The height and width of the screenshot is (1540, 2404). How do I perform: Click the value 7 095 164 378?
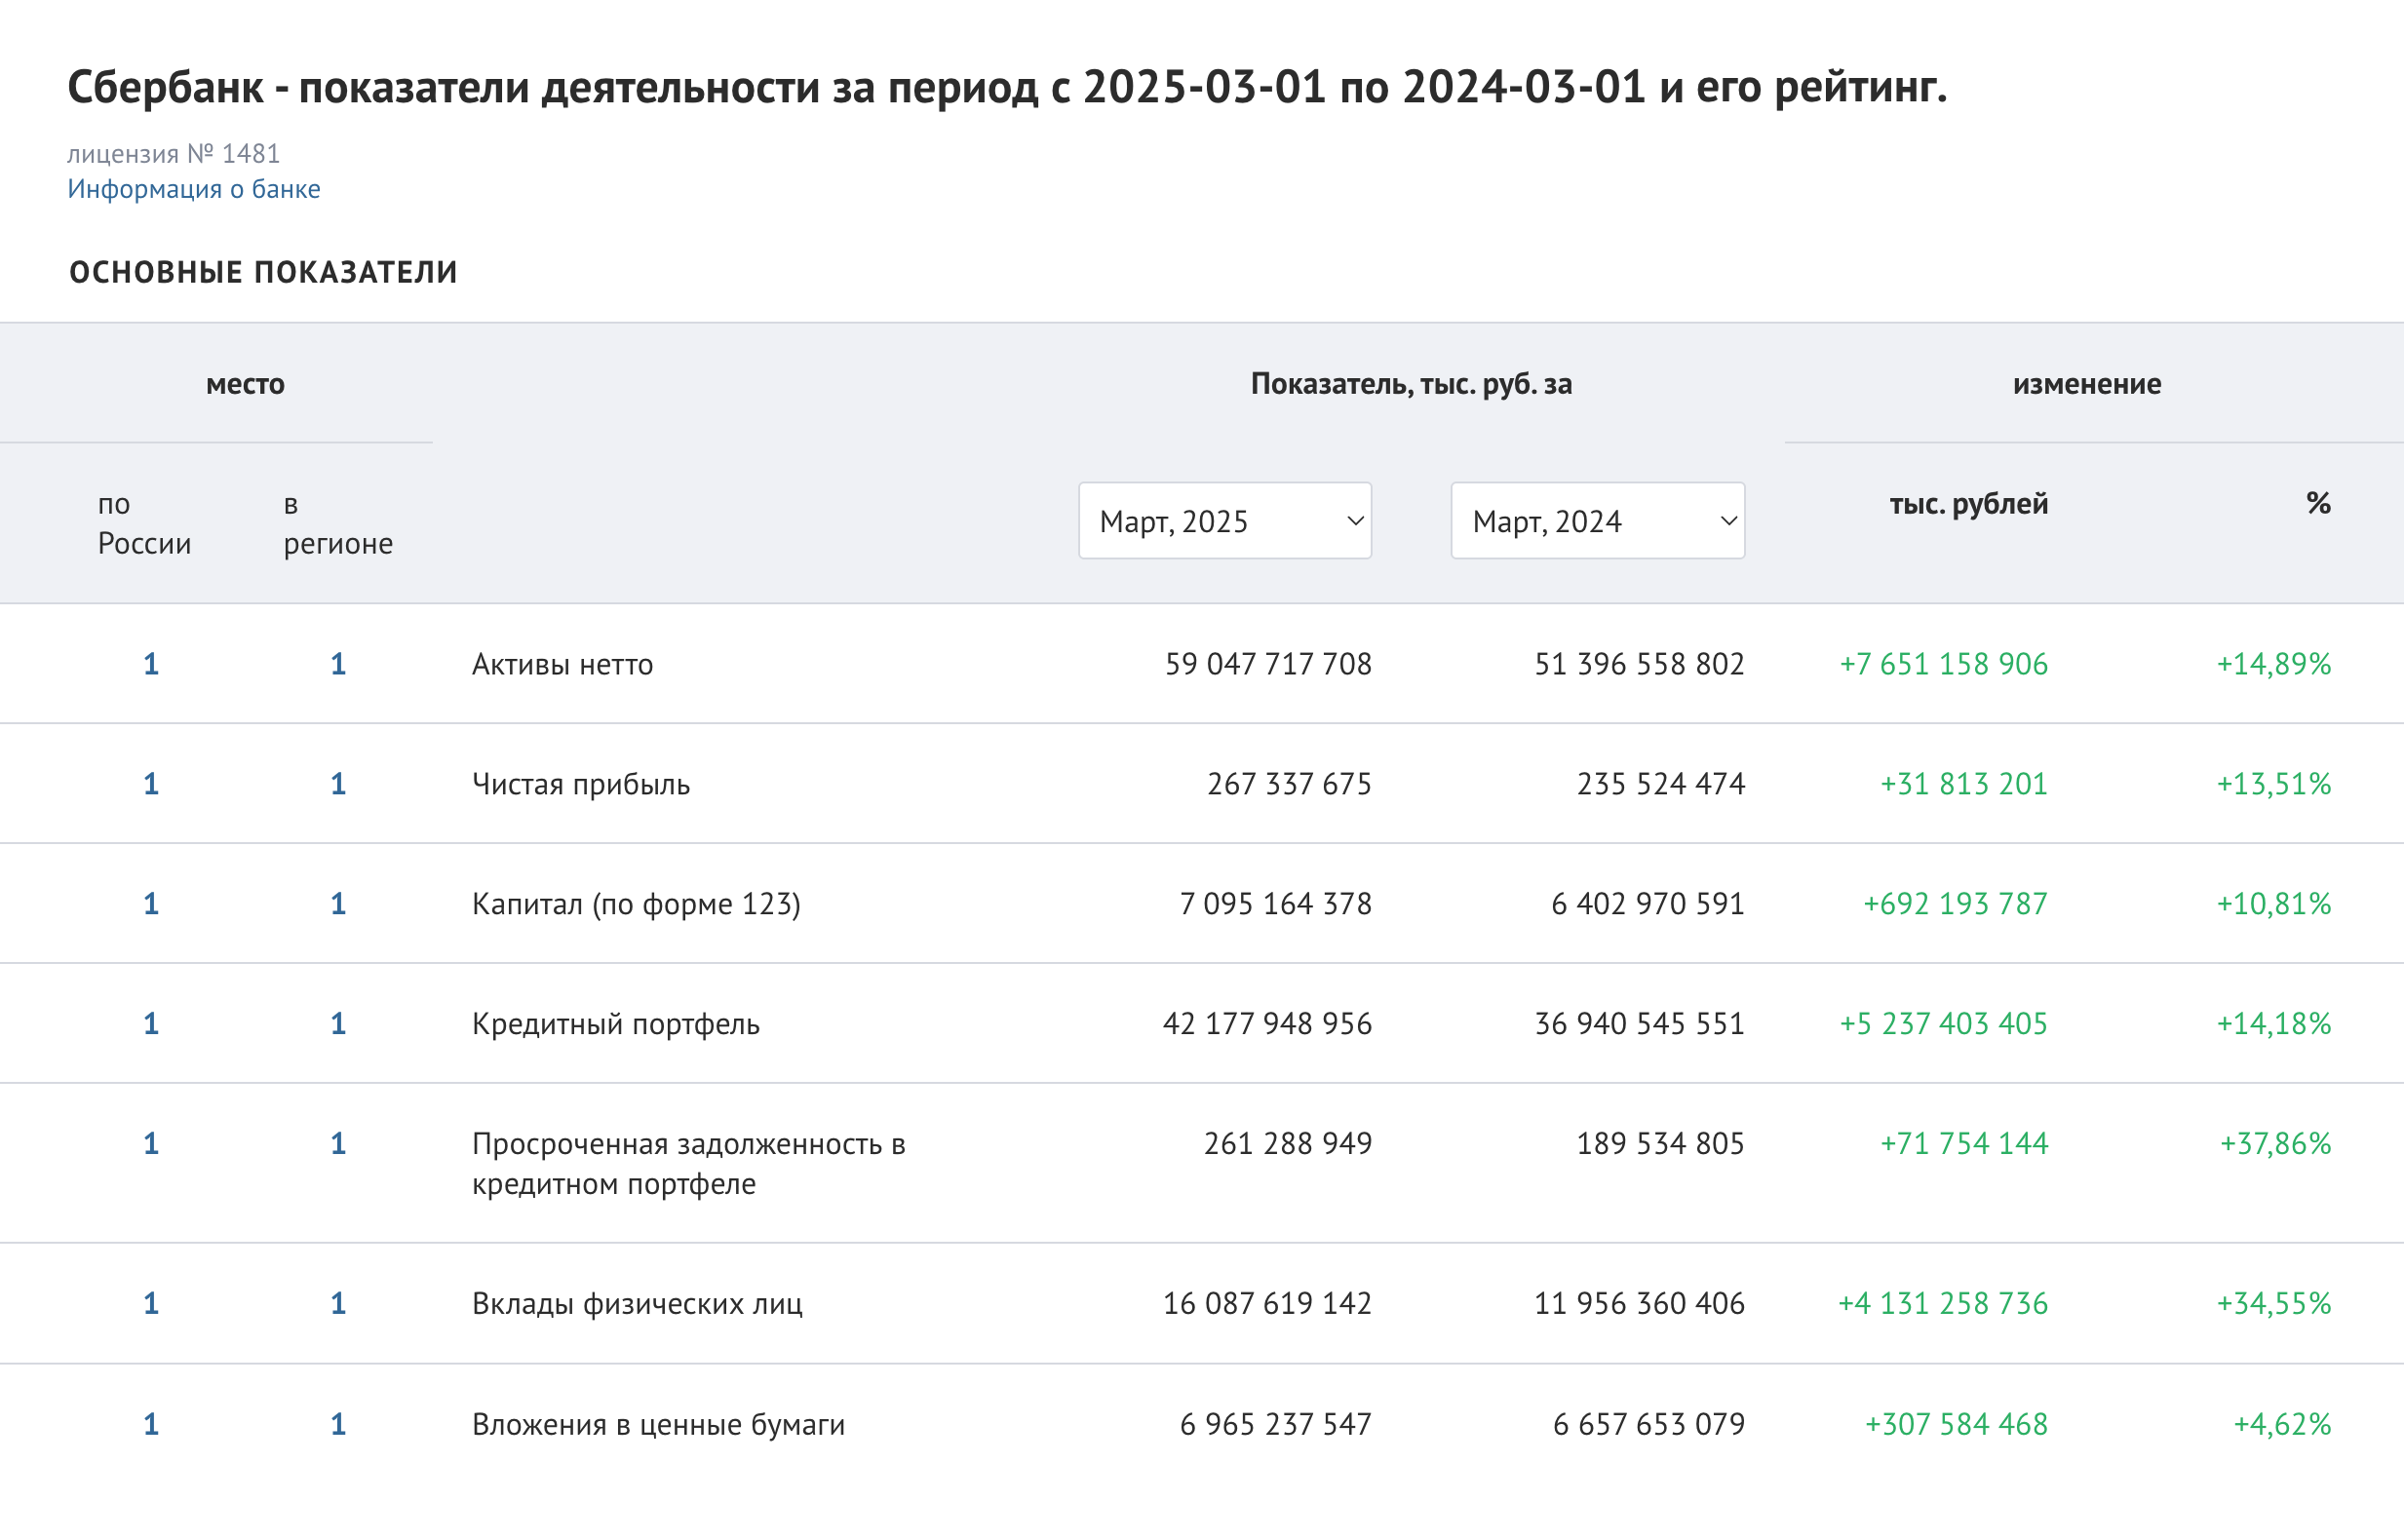click(x=1276, y=904)
